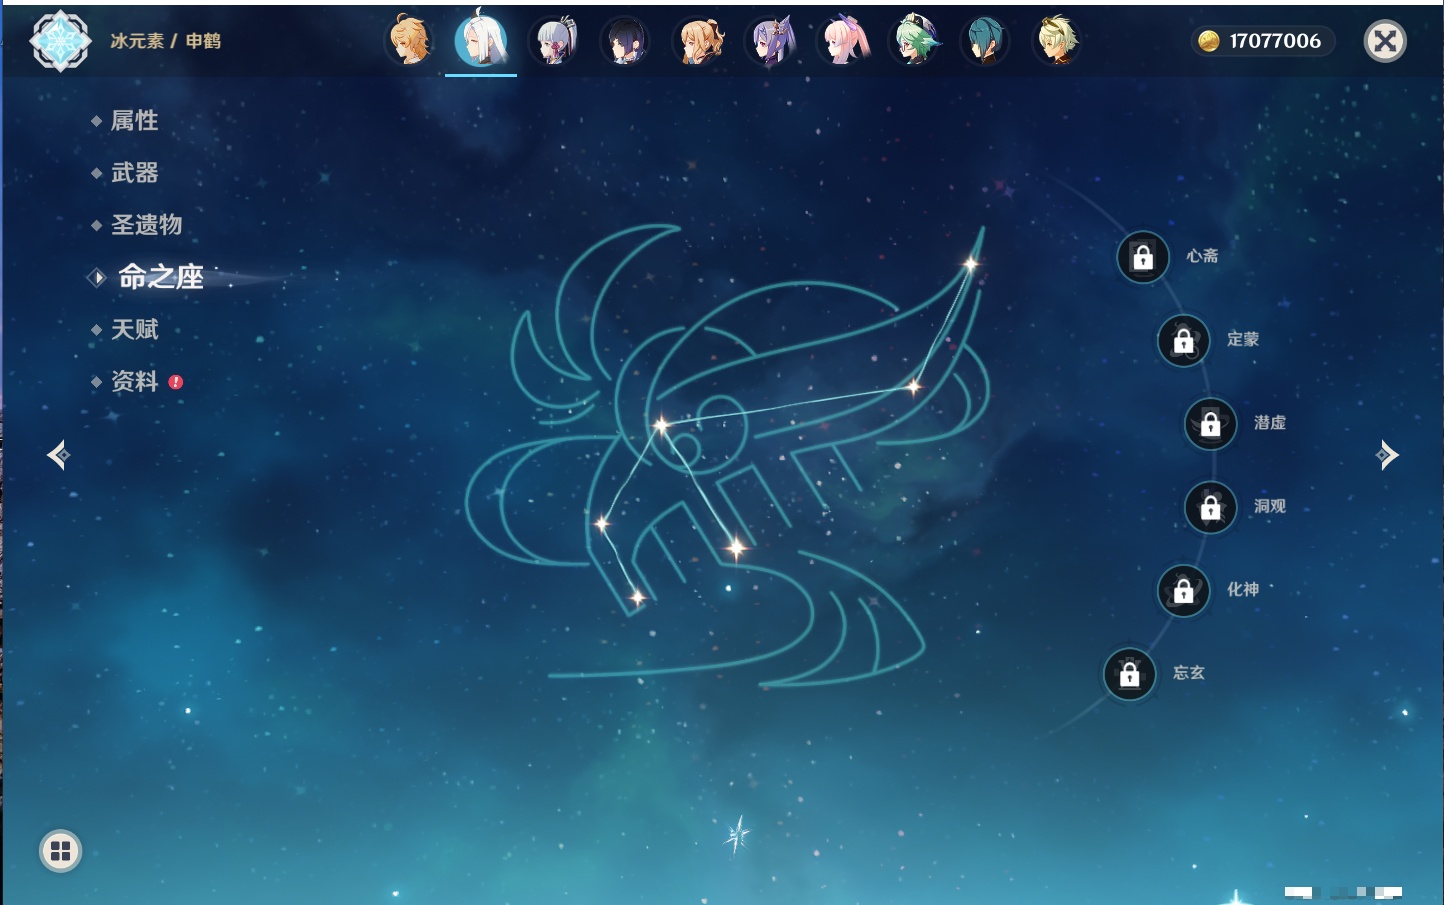Screen dimensions: 1444x905
Task: Choose the dark-haired character avatar
Action: coord(626,41)
